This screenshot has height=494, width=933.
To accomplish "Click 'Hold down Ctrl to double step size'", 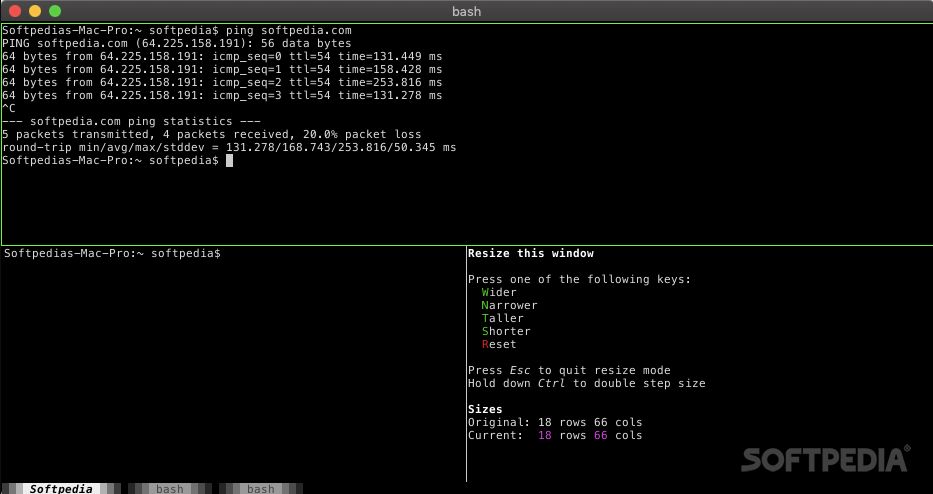I will pos(587,384).
